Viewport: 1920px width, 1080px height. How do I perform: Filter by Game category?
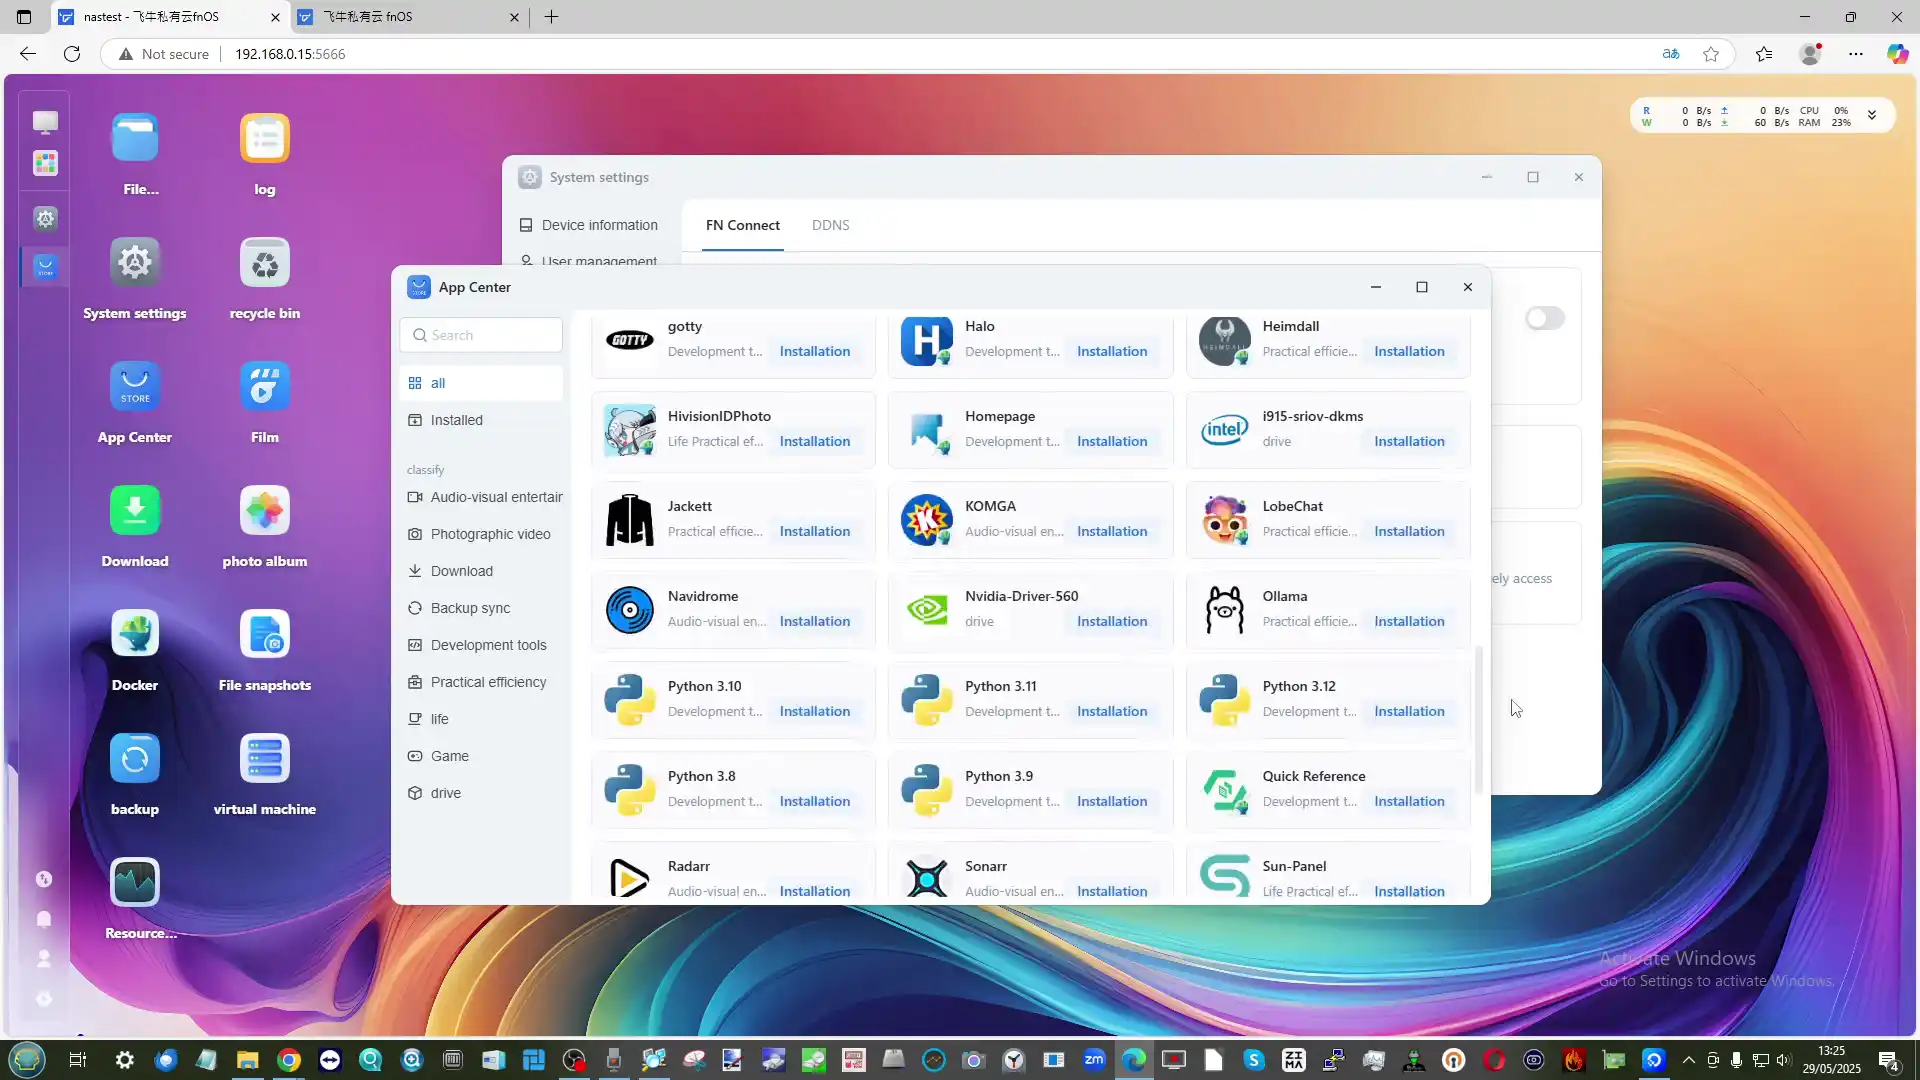[481, 756]
